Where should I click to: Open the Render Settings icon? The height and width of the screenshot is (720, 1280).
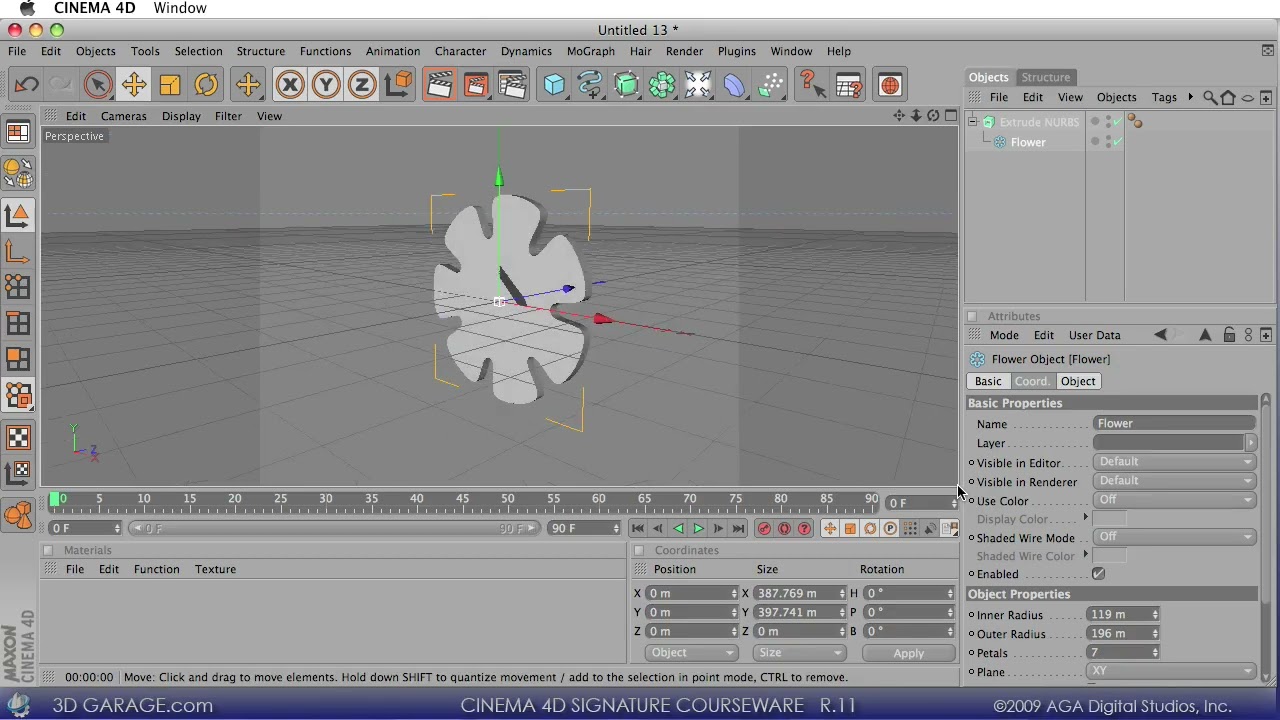click(x=512, y=85)
